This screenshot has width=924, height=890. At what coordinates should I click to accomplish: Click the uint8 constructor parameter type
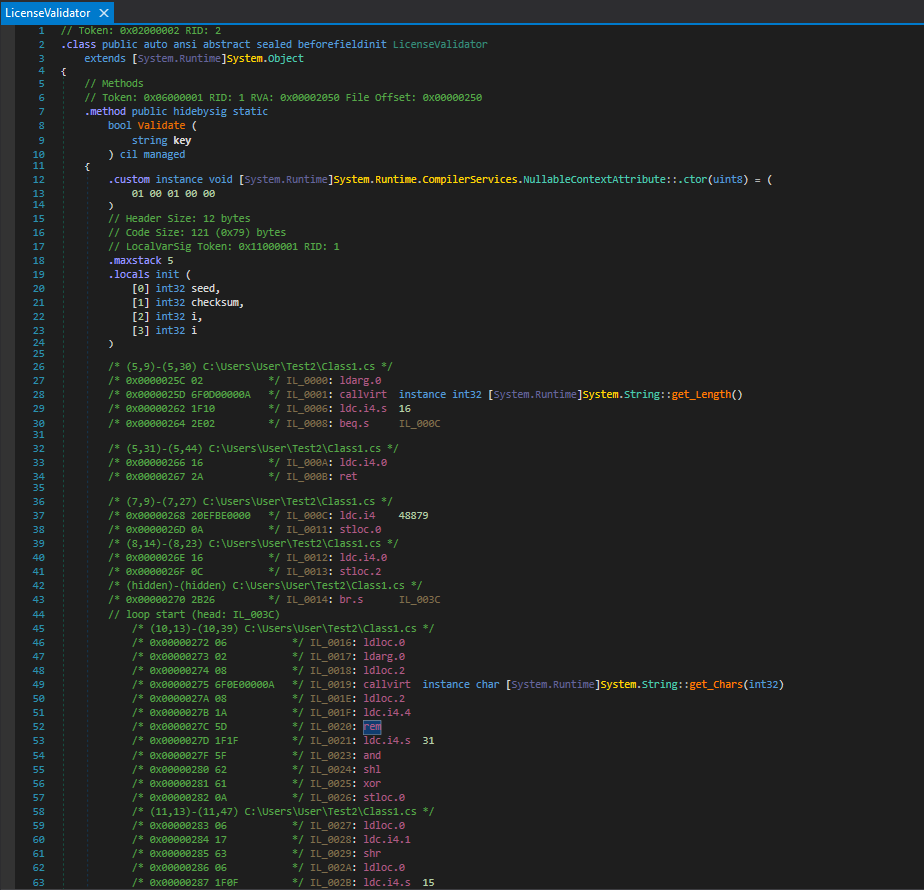point(728,179)
